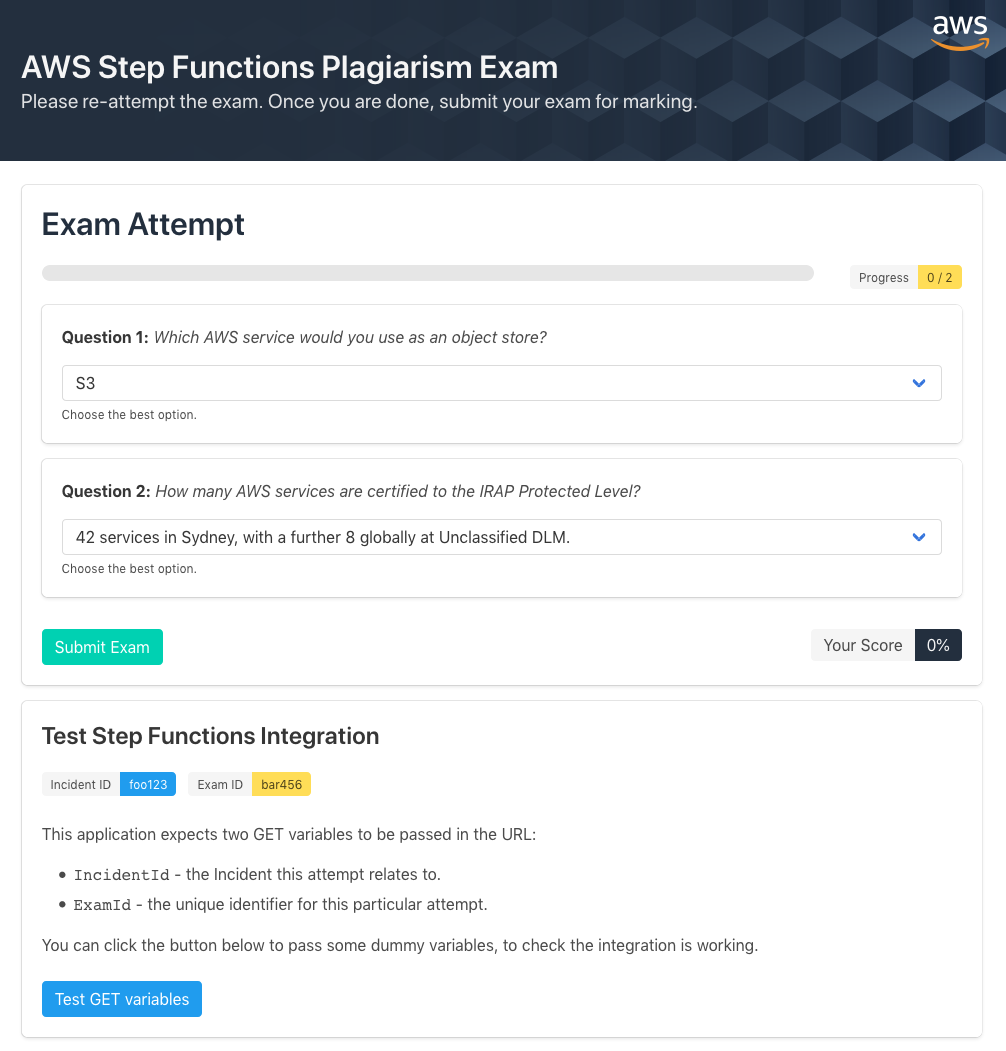Click the AWS Step Functions Plagiarism Exam title
The width and height of the screenshot is (1006, 1051).
click(290, 67)
